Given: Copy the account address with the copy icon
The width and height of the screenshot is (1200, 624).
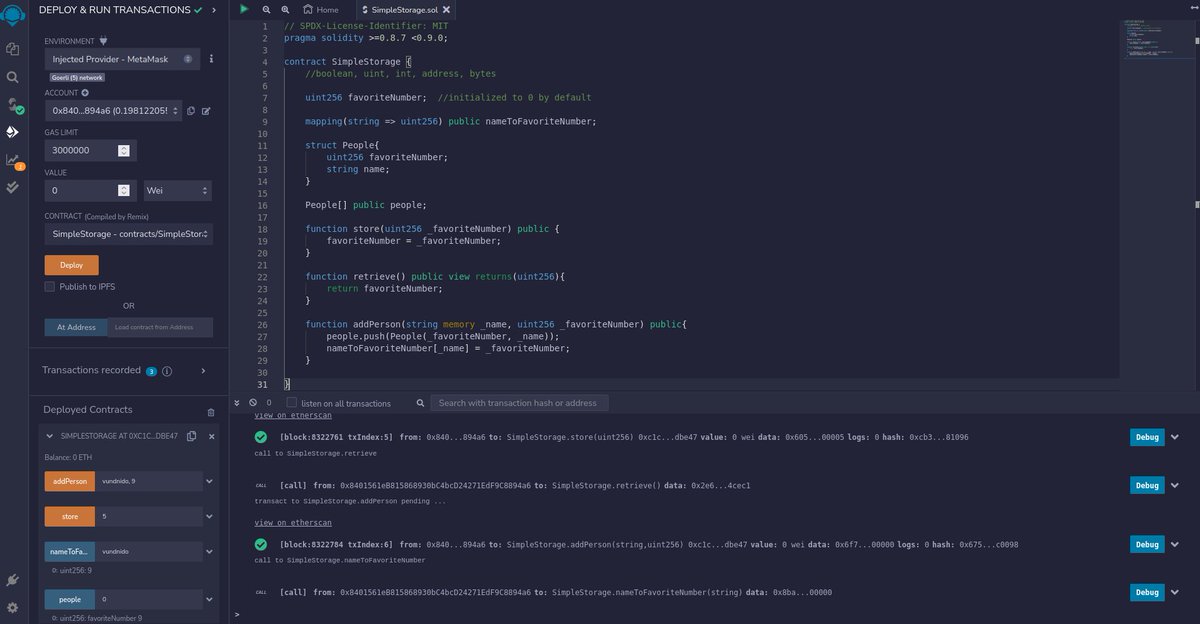Looking at the screenshot, I should (x=191, y=111).
